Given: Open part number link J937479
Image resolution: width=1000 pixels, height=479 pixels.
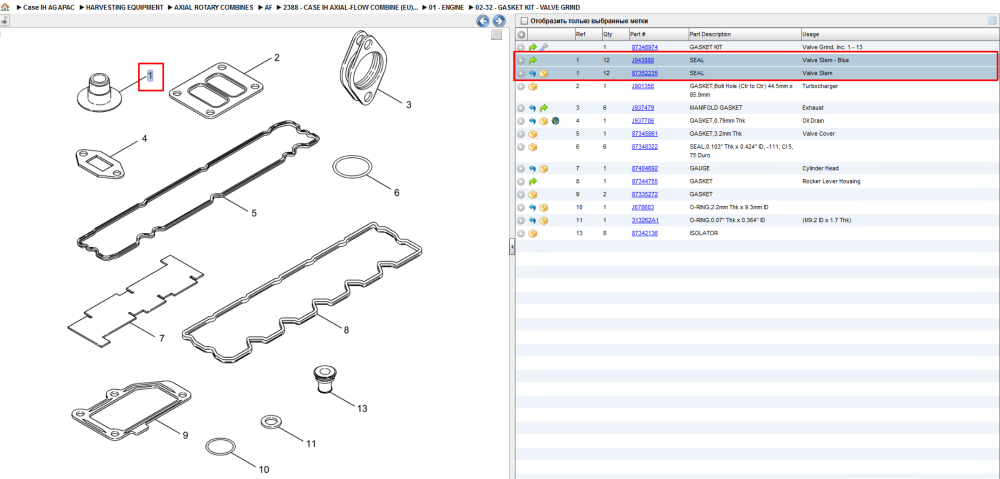Looking at the screenshot, I should click(642, 108).
